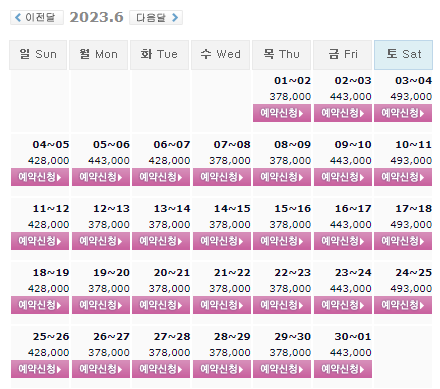Click 예약신청 for 04~05
This screenshot has height=389, width=440.
(x=40, y=177)
